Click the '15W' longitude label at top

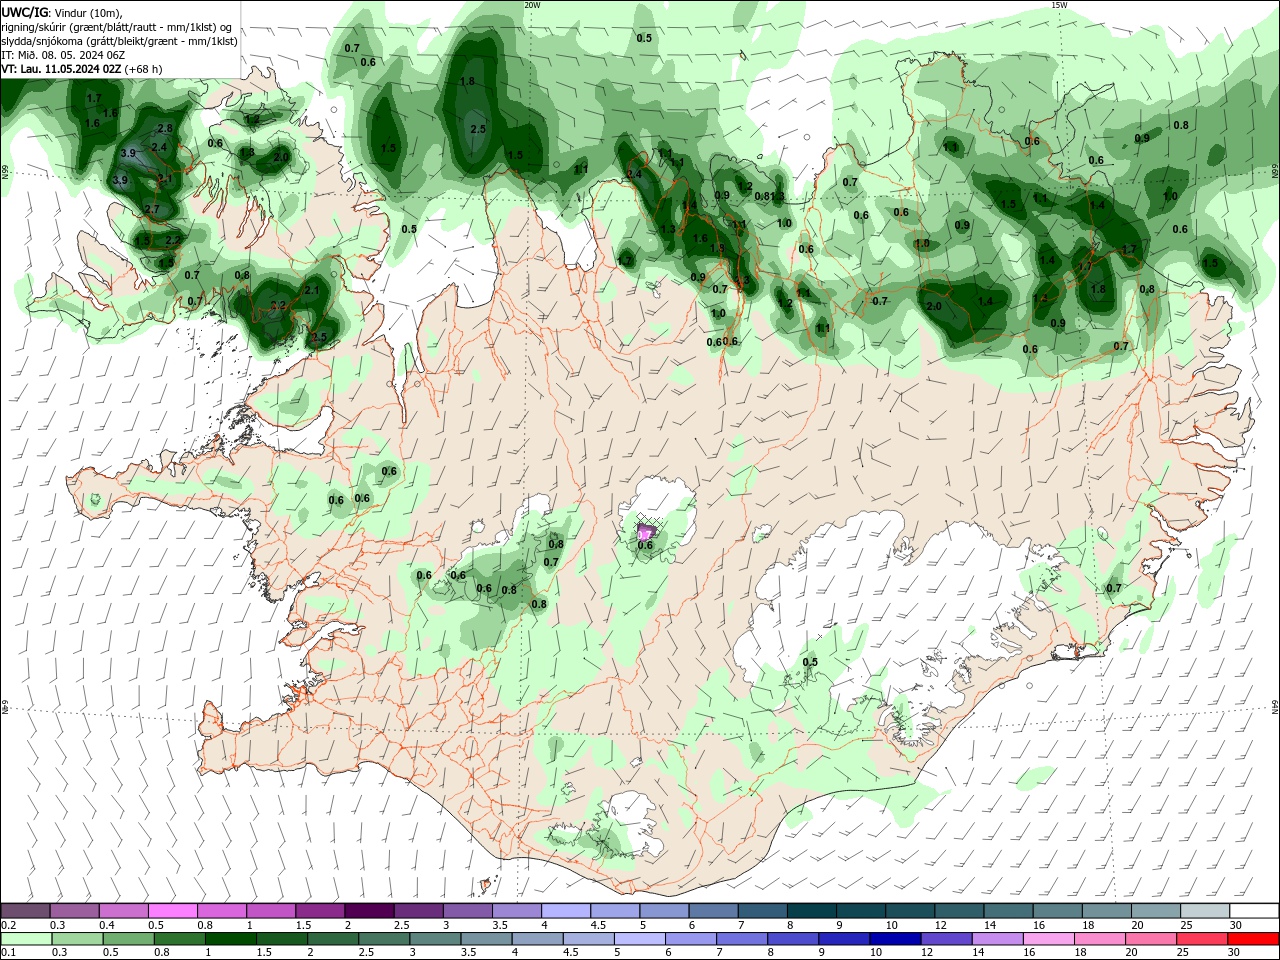click(1059, 5)
